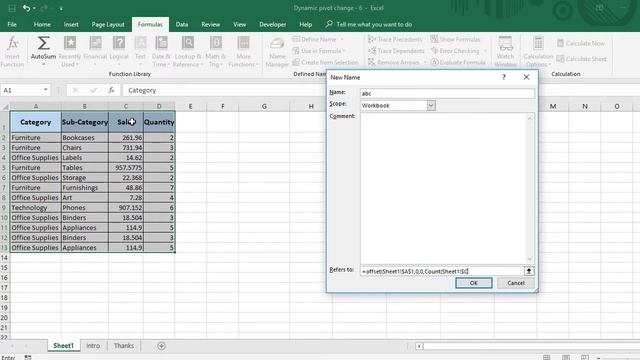The width and height of the screenshot is (640, 360).
Task: Open the Date & Time functions icon
Action: [161, 43]
